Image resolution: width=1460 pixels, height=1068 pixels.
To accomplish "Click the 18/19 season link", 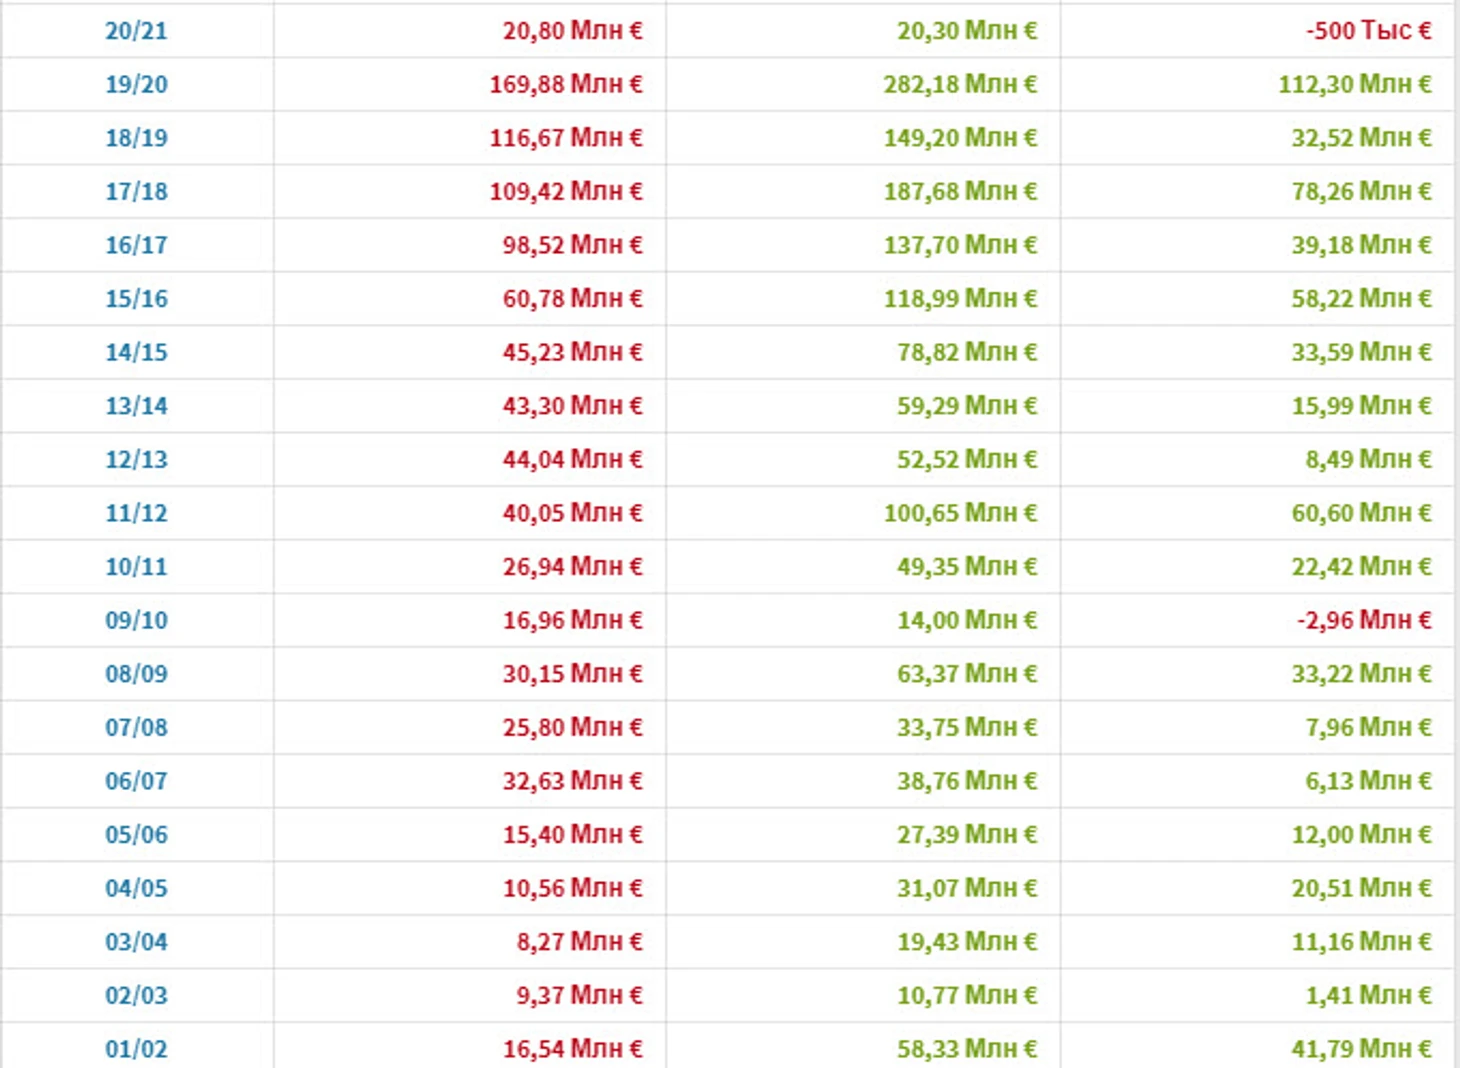I will coord(136,138).
